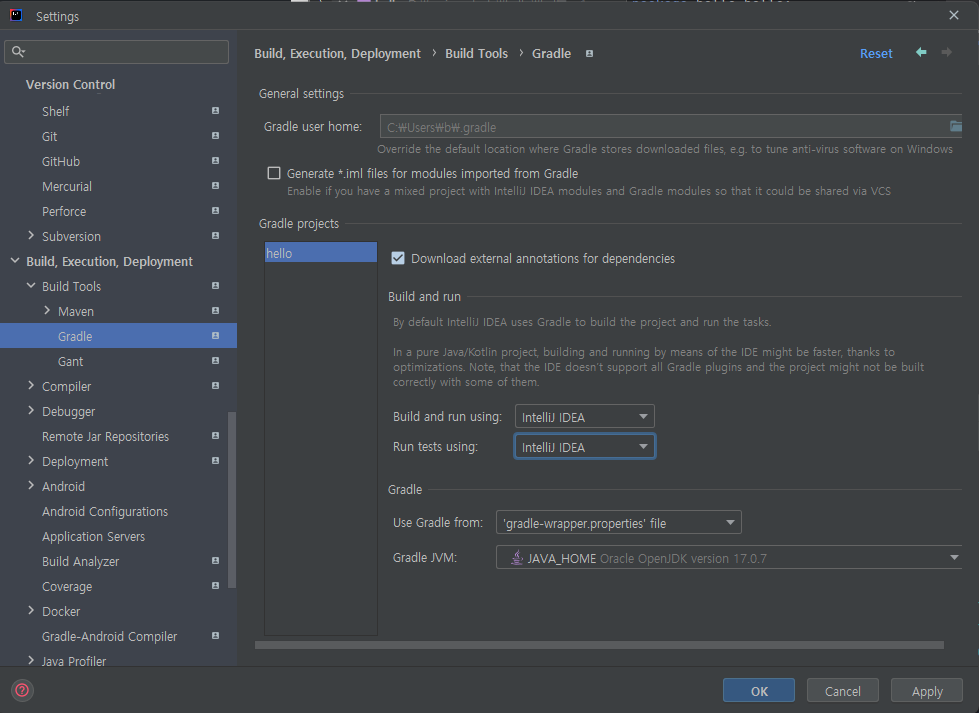Close the Settings dialog

pos(953,15)
